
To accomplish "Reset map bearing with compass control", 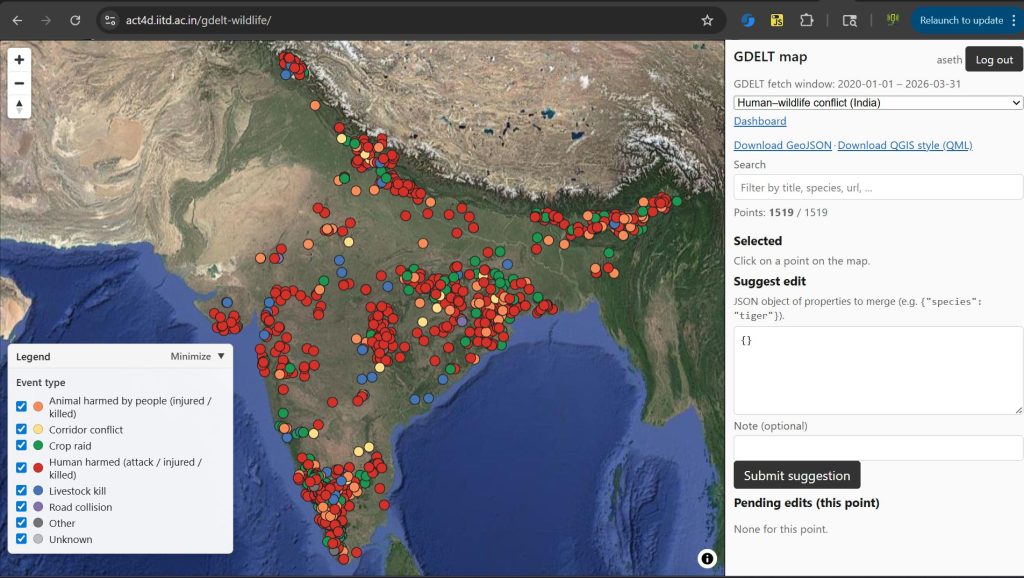I will tap(19, 106).
